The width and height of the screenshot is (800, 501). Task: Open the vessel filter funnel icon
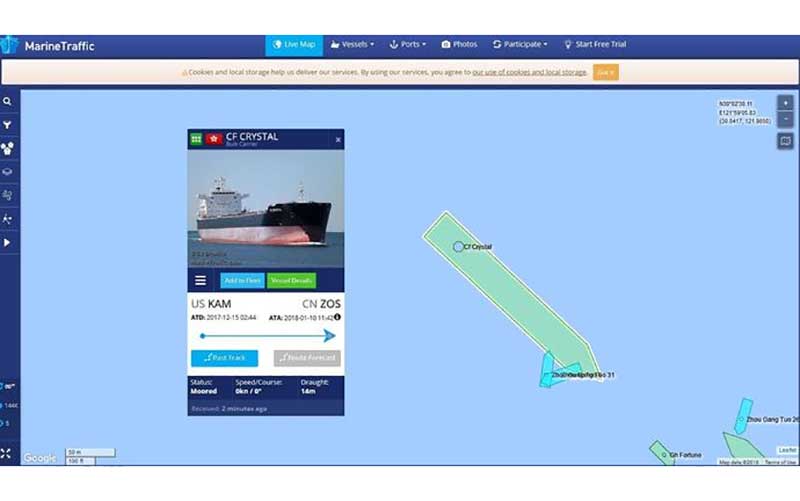click(x=7, y=125)
